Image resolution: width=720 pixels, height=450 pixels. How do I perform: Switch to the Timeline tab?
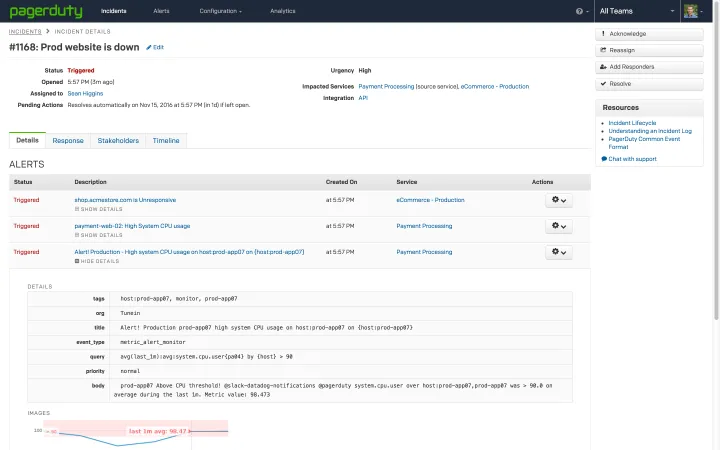coord(166,141)
